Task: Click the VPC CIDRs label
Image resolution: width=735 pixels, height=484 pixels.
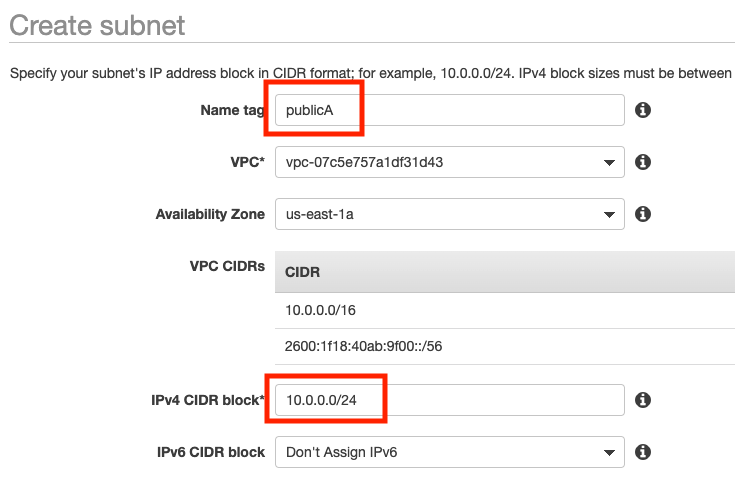Action: (226, 269)
